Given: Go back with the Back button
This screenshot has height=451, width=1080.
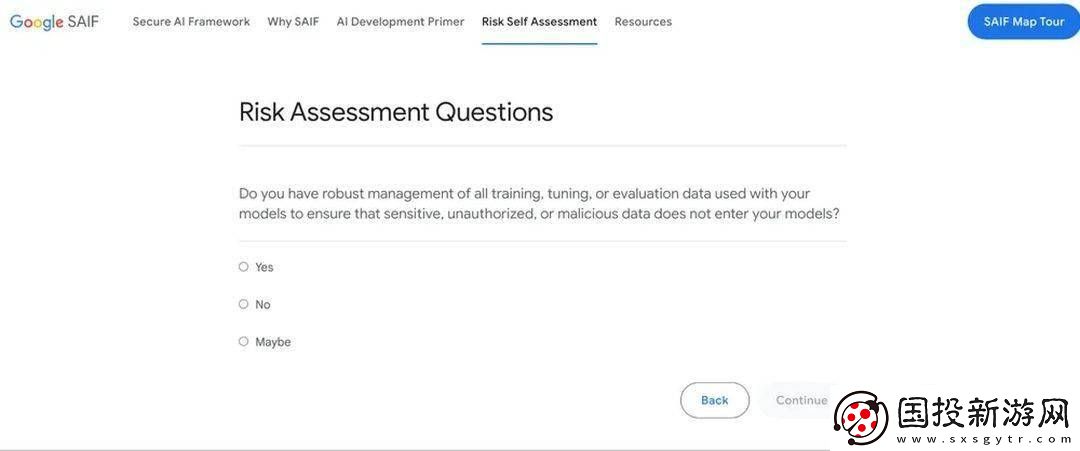Looking at the screenshot, I should click(714, 400).
